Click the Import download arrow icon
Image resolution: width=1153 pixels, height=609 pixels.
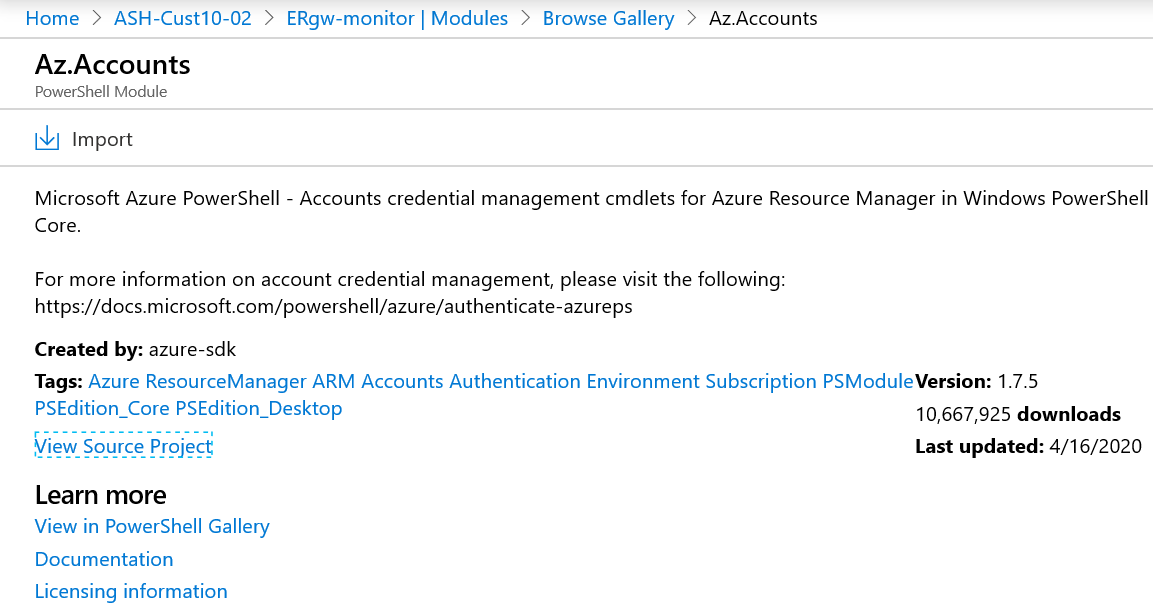click(x=47, y=139)
